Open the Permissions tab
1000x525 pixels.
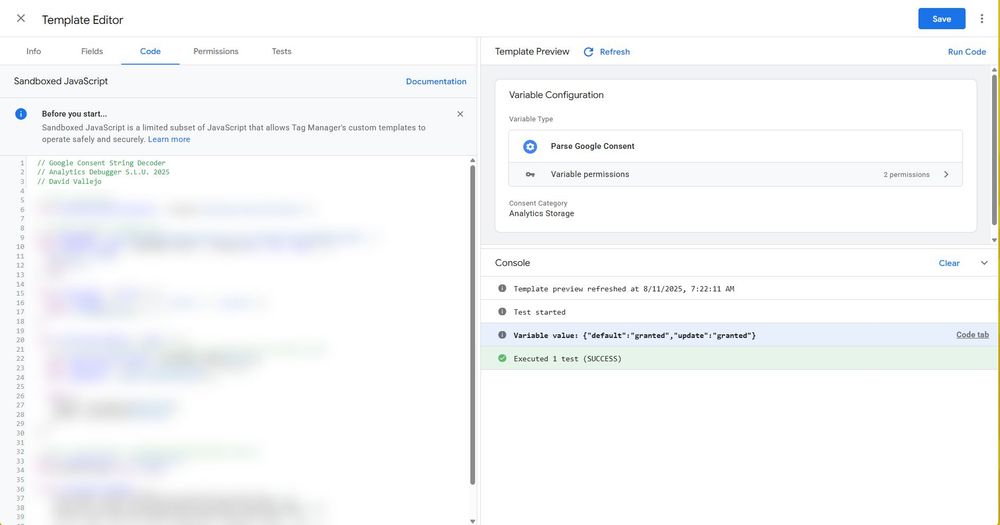click(x=216, y=51)
